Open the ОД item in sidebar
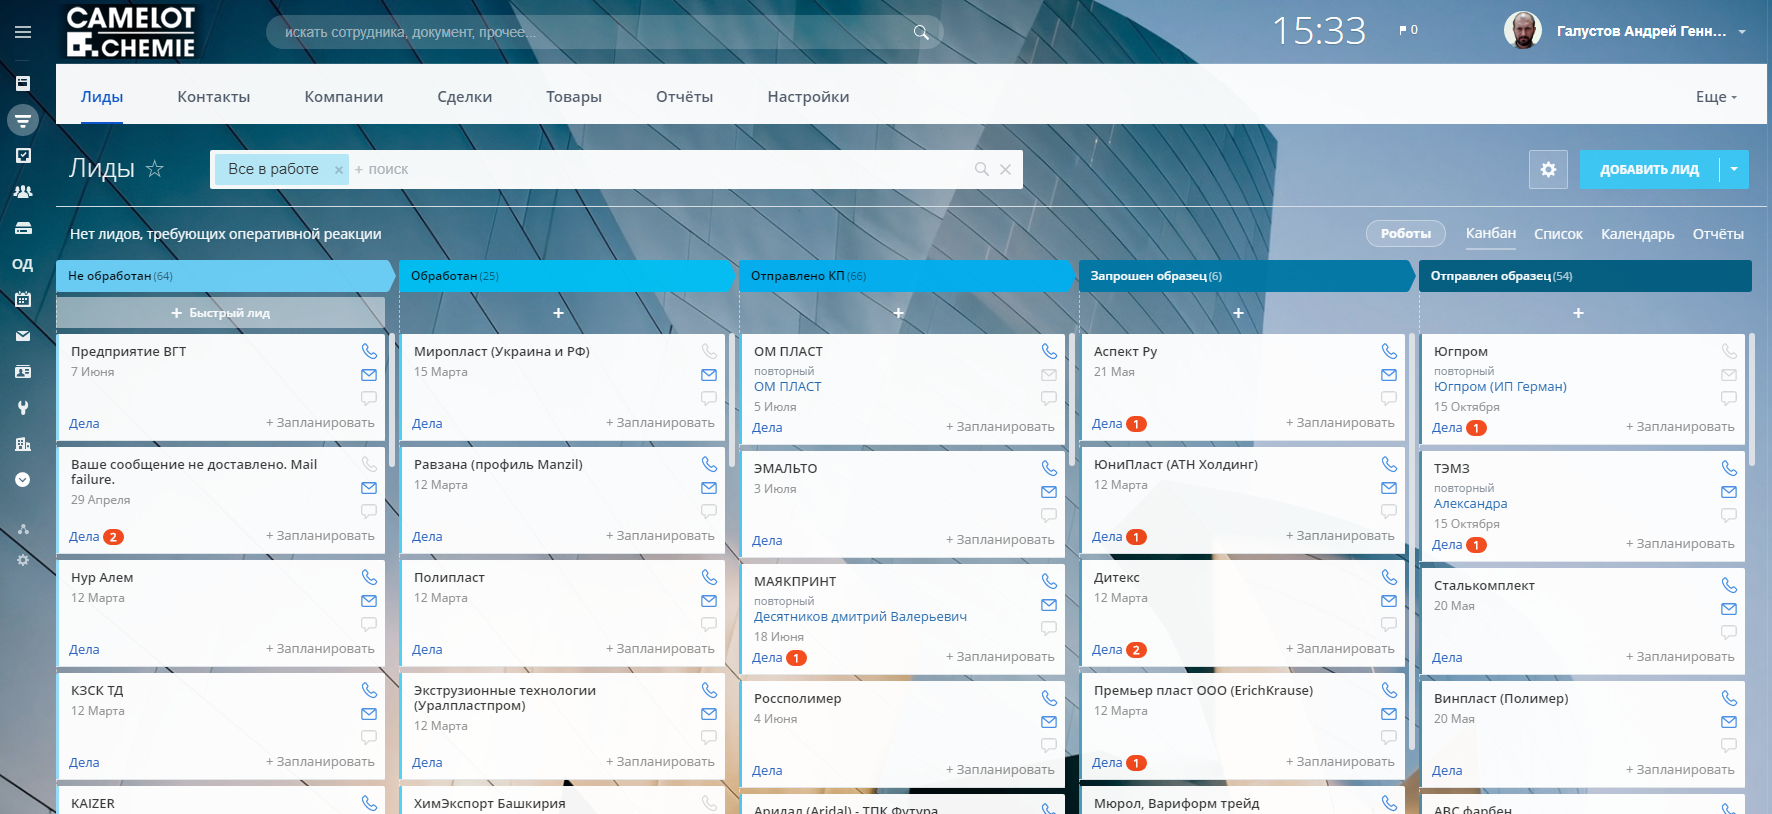Viewport: 1772px width, 814px height. tap(23, 264)
